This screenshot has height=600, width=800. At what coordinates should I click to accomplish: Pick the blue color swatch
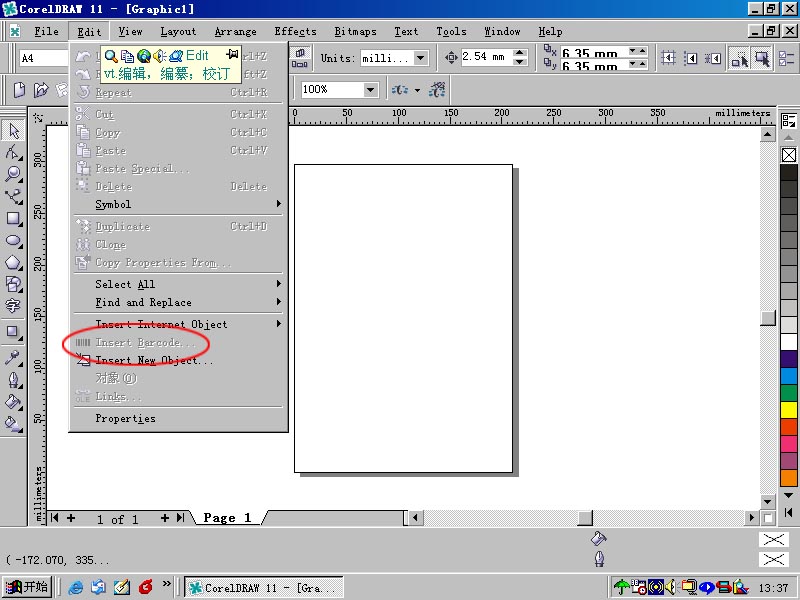[x=788, y=376]
